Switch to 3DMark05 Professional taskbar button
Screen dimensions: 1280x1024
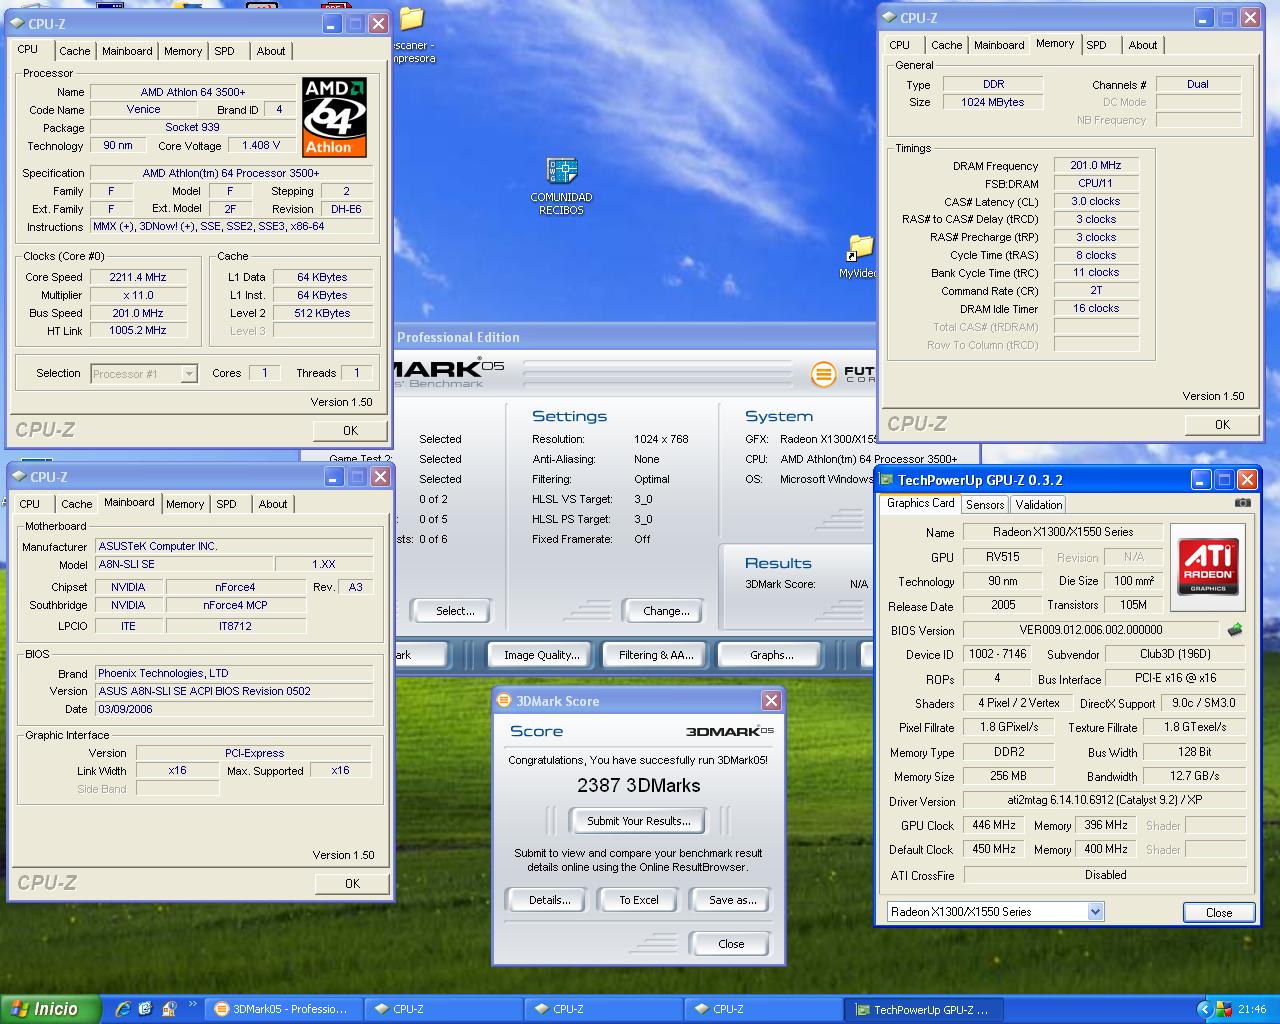(x=283, y=1009)
